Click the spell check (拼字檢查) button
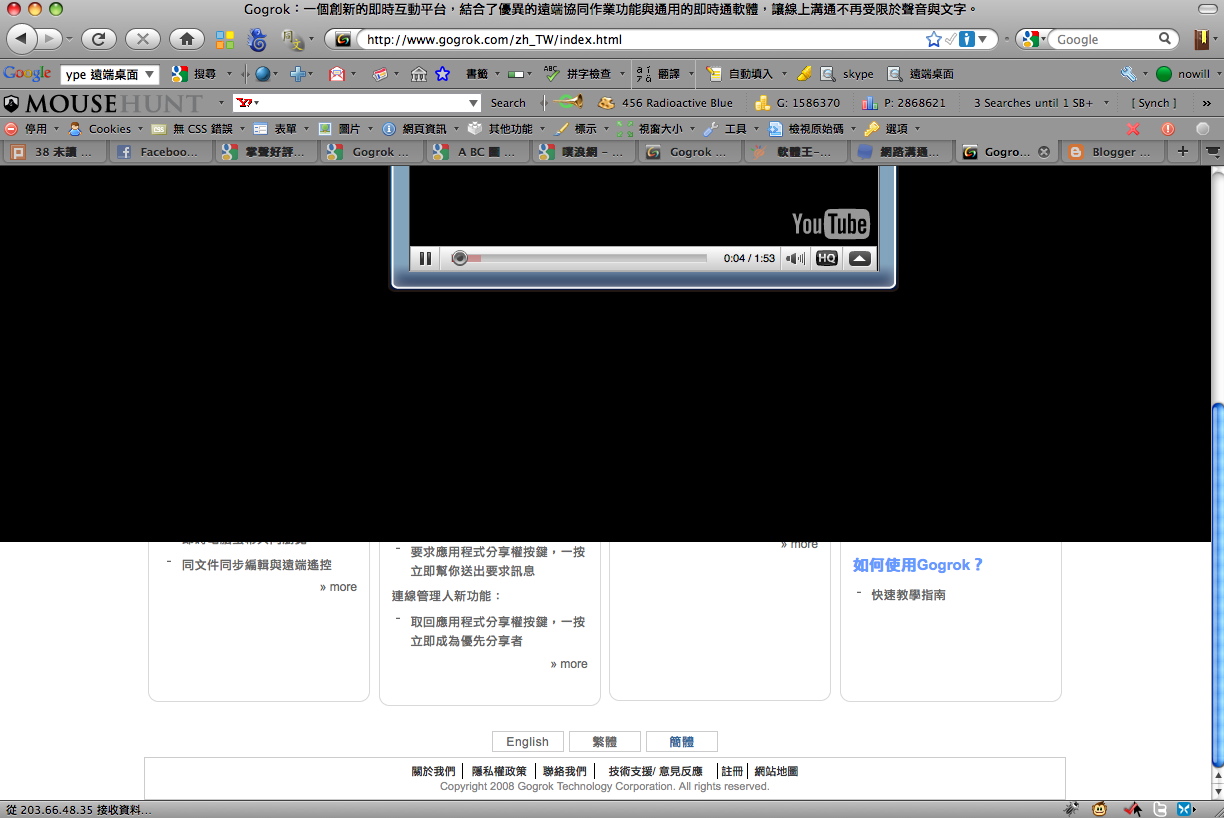 578,74
